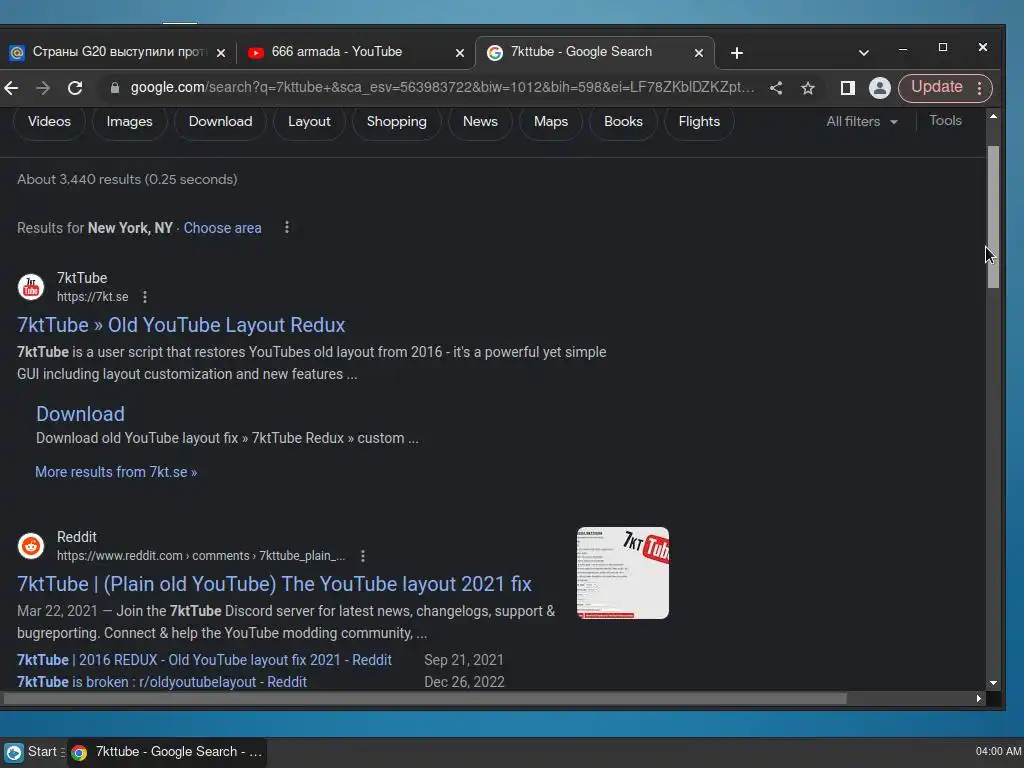Click the 7ktTube Reddit result thumbnail

(623, 573)
